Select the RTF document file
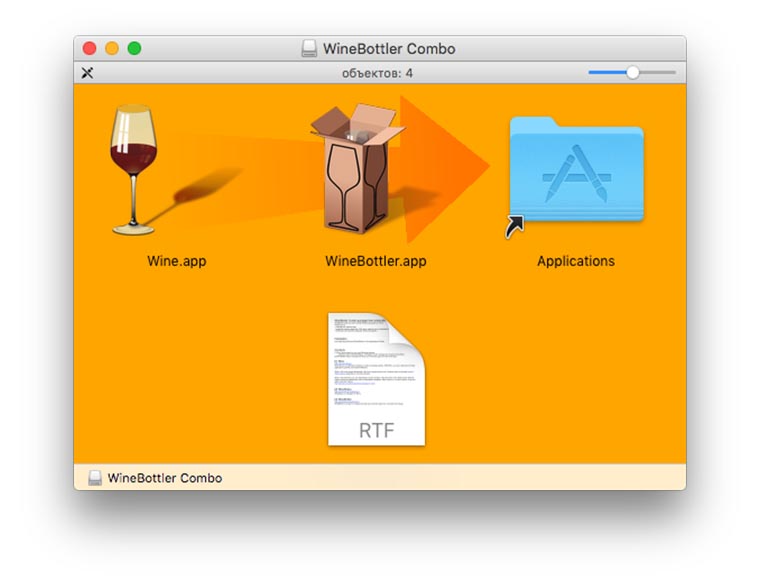 click(x=376, y=379)
